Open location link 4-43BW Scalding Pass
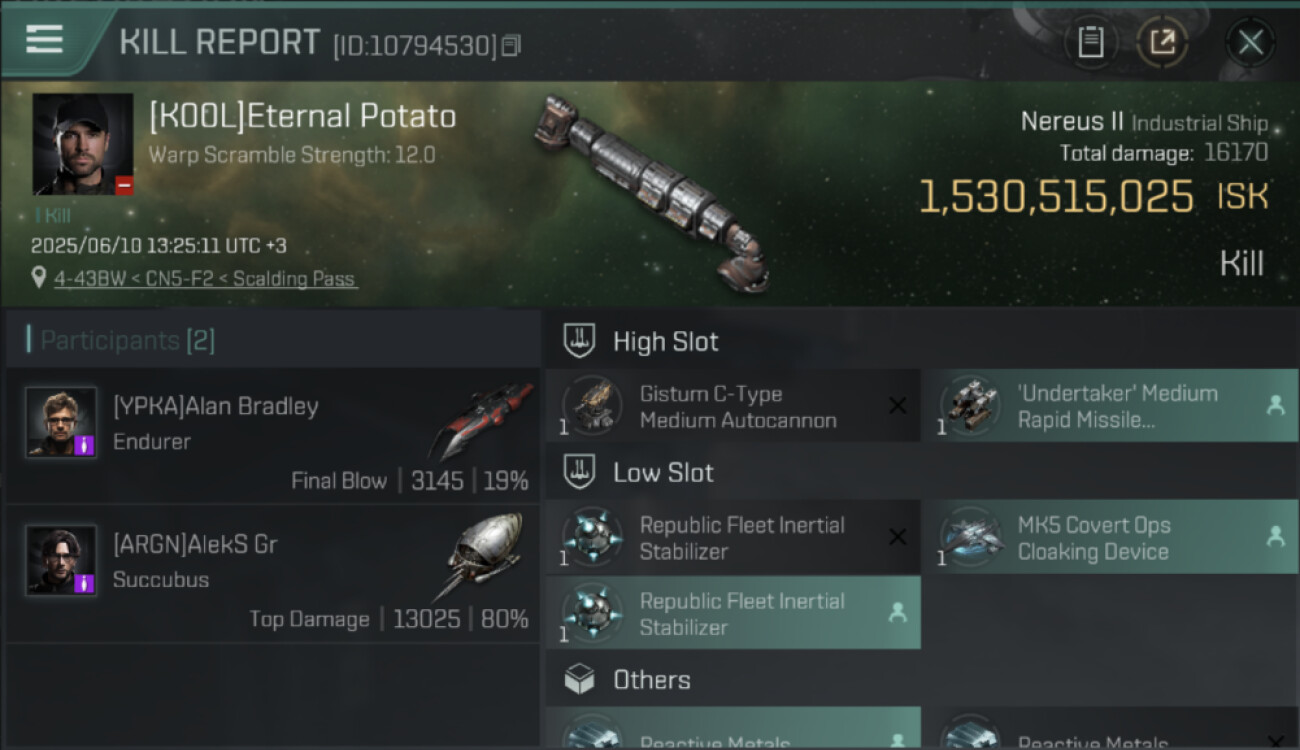Viewport: 1300px width, 750px height. pyautogui.click(x=205, y=279)
